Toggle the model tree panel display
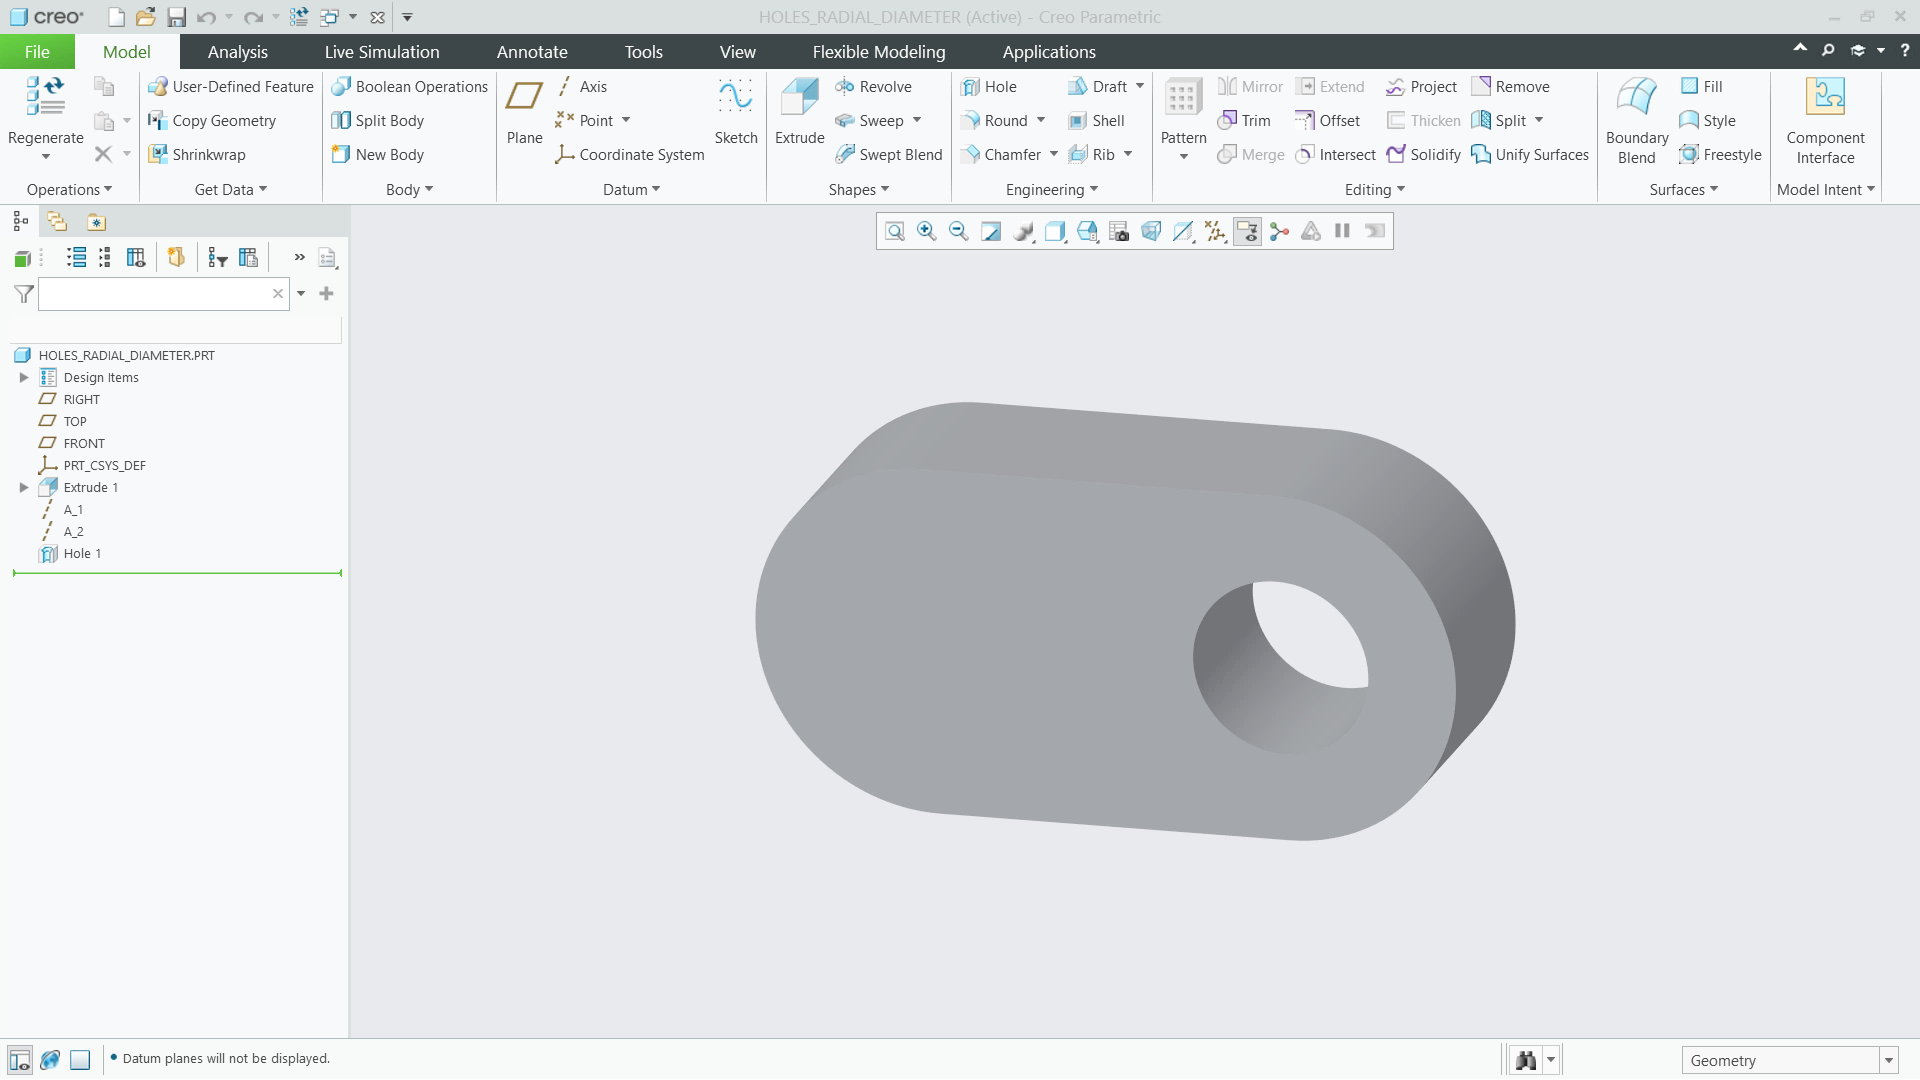 (20, 1060)
